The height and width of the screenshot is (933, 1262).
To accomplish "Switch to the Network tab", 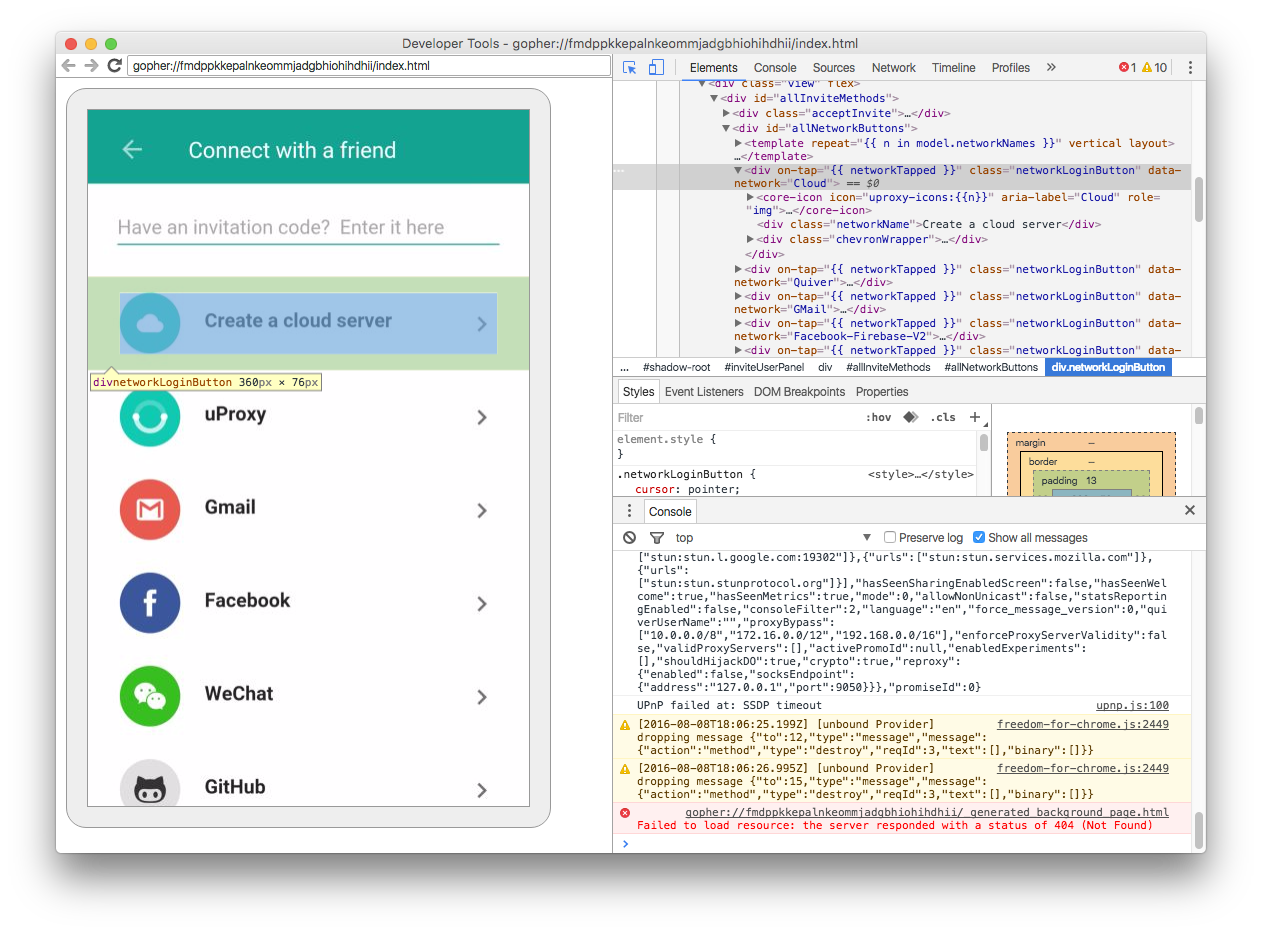I will click(892, 67).
